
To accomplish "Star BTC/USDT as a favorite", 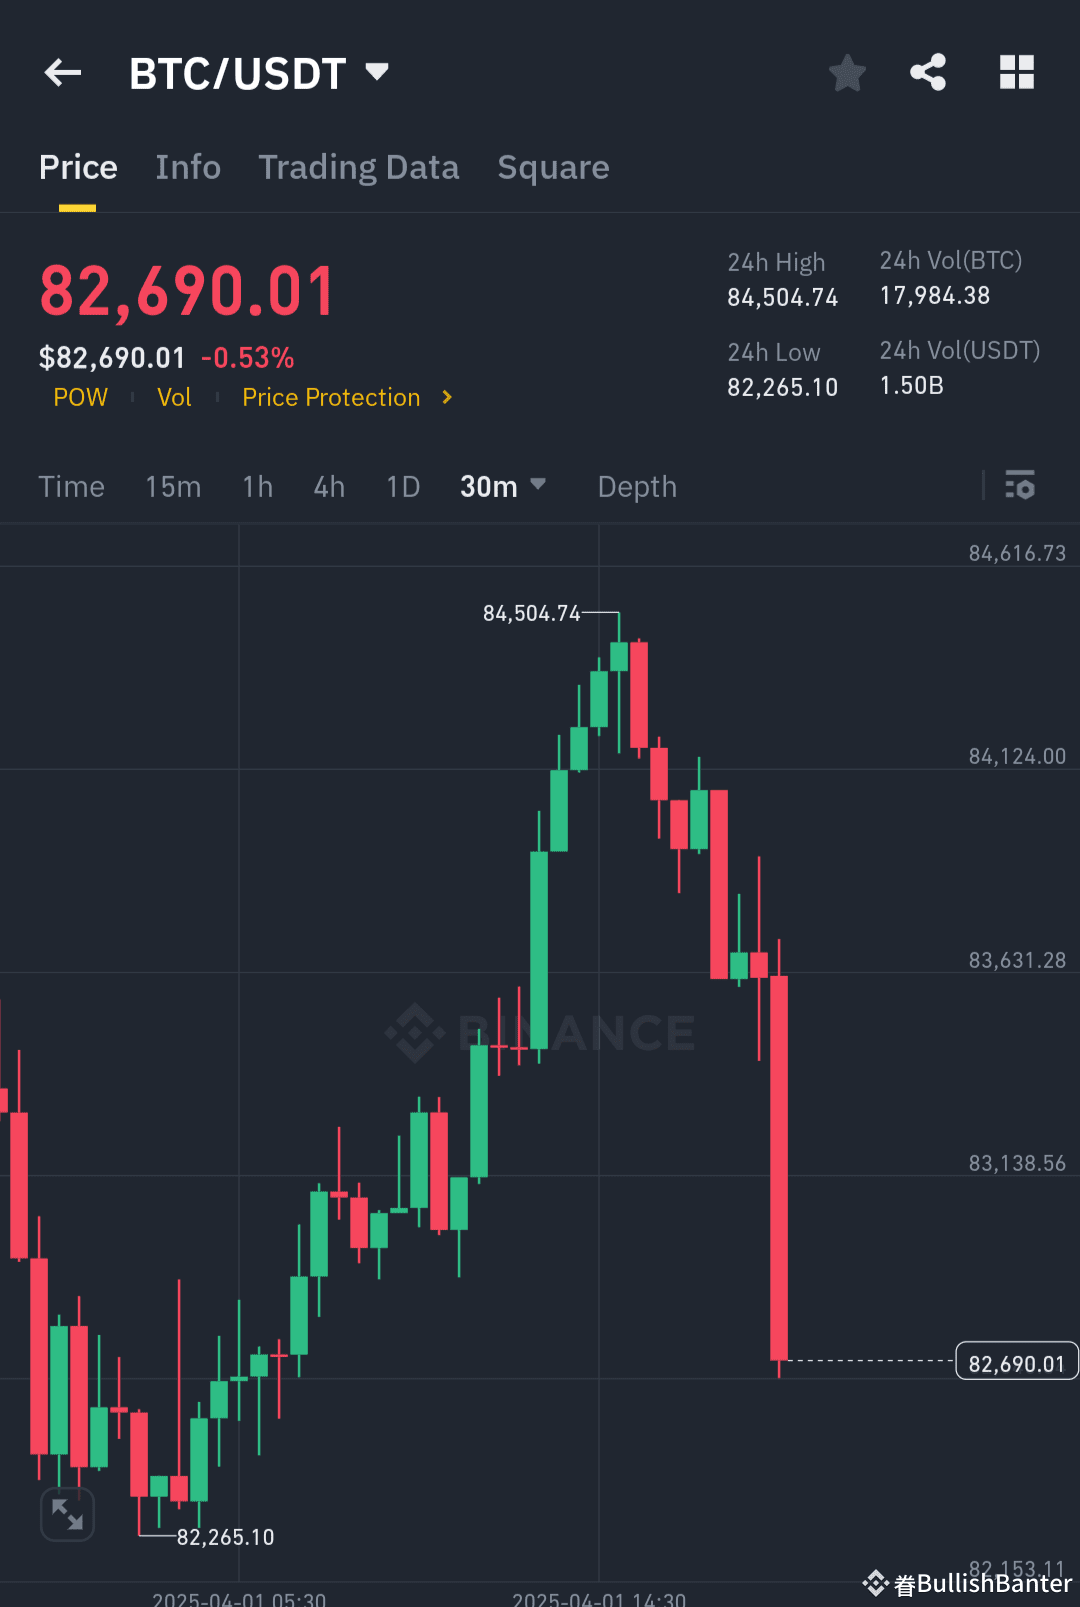I will click(x=847, y=72).
